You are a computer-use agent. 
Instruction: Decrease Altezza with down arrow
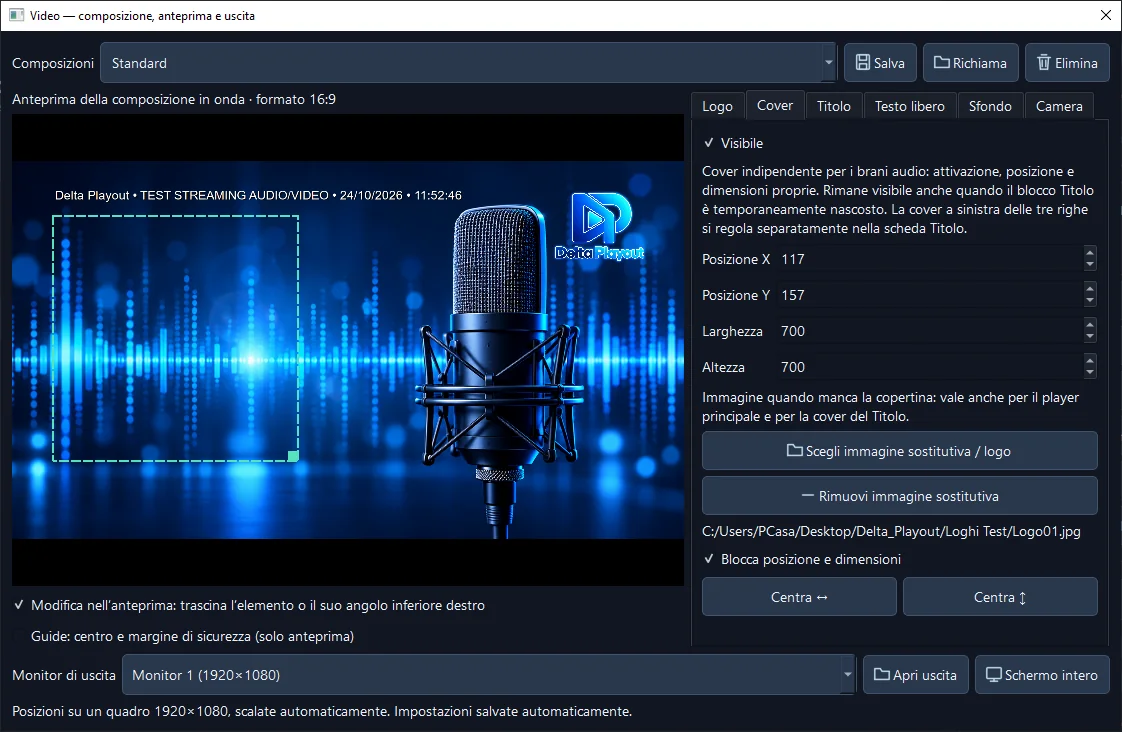pyautogui.click(x=1090, y=372)
